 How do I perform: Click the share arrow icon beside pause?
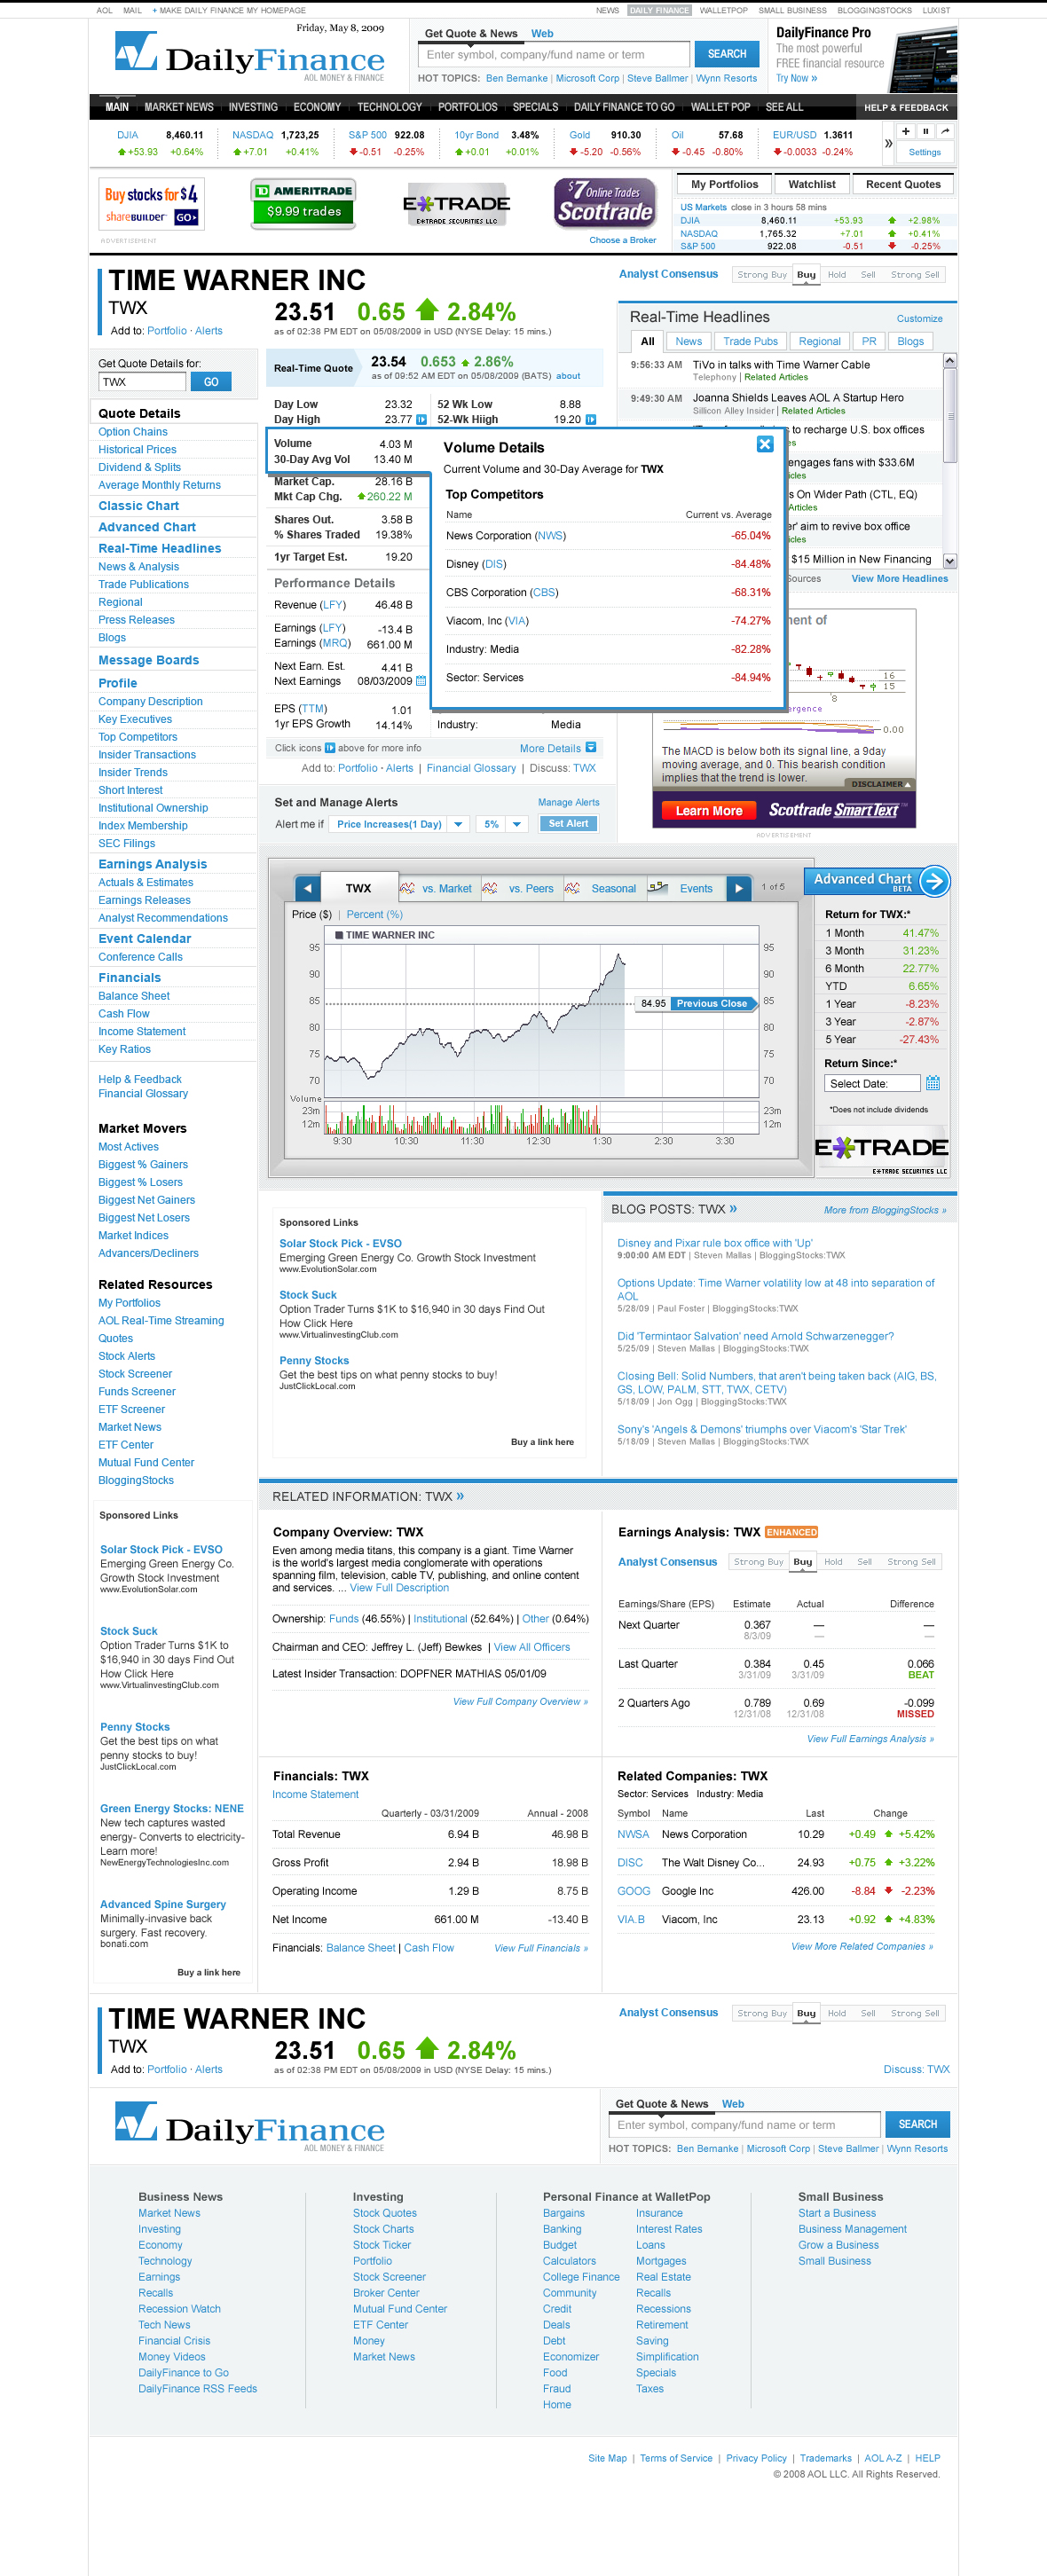click(x=945, y=131)
